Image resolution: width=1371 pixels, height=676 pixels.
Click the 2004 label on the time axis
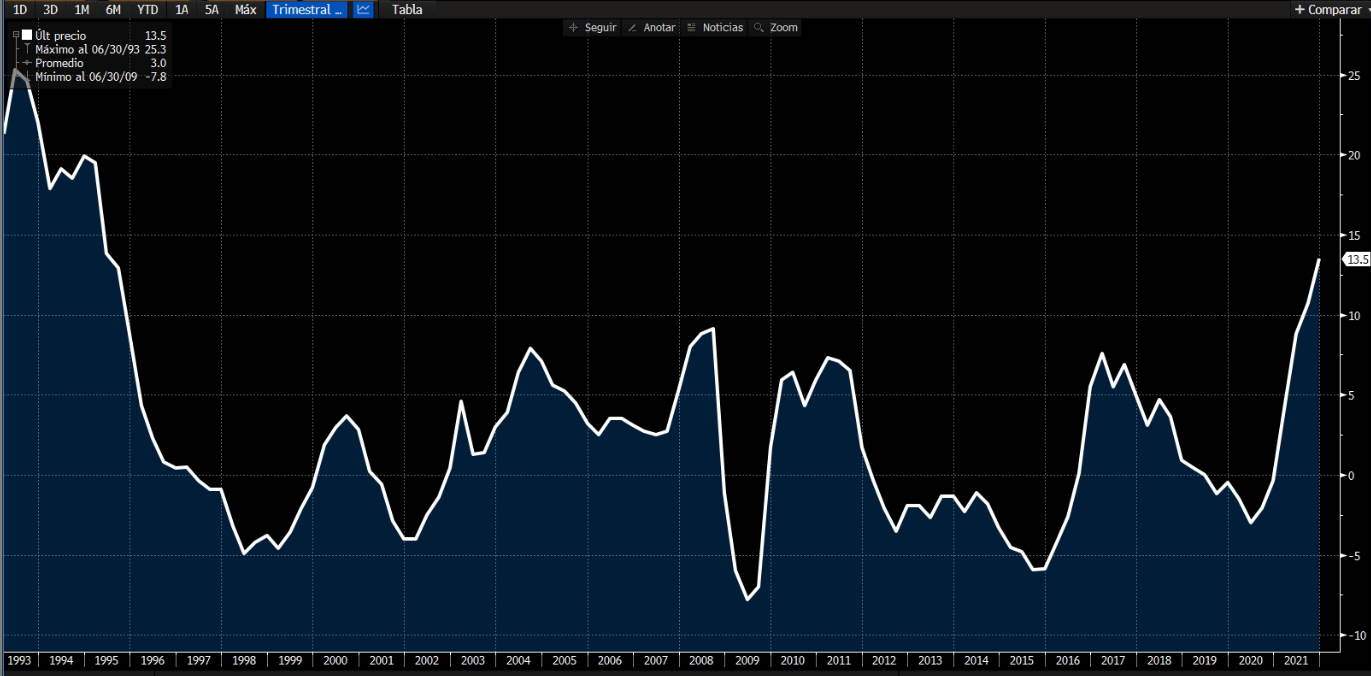[519, 661]
